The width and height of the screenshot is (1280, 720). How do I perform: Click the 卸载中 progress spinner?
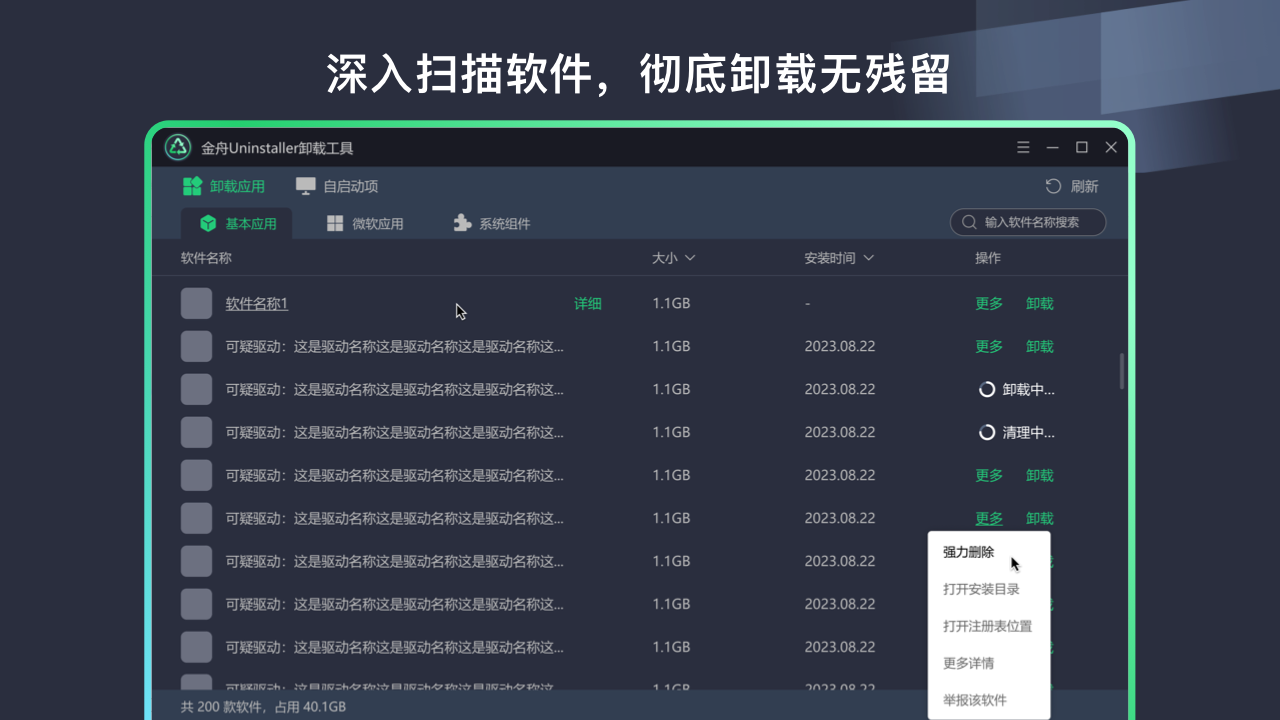coord(986,389)
